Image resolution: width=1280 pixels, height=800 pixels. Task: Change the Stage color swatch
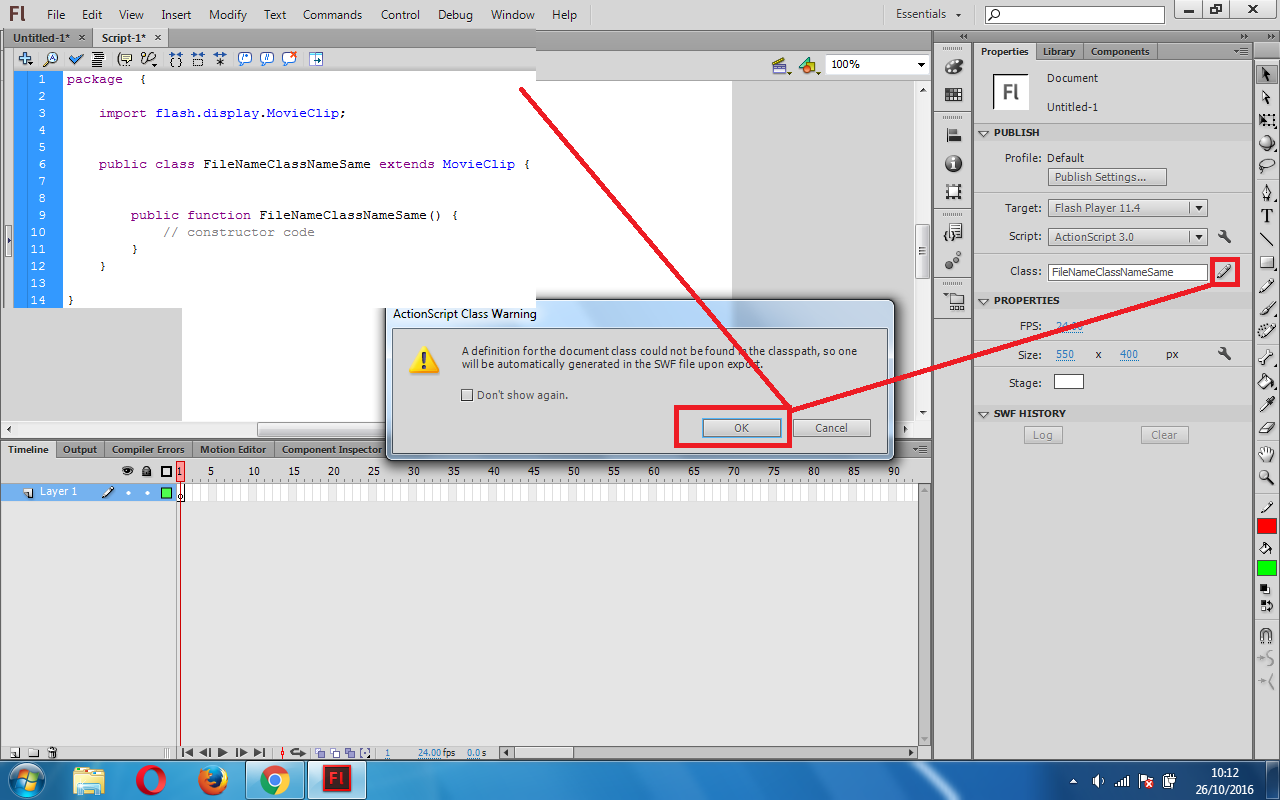pos(1068,381)
